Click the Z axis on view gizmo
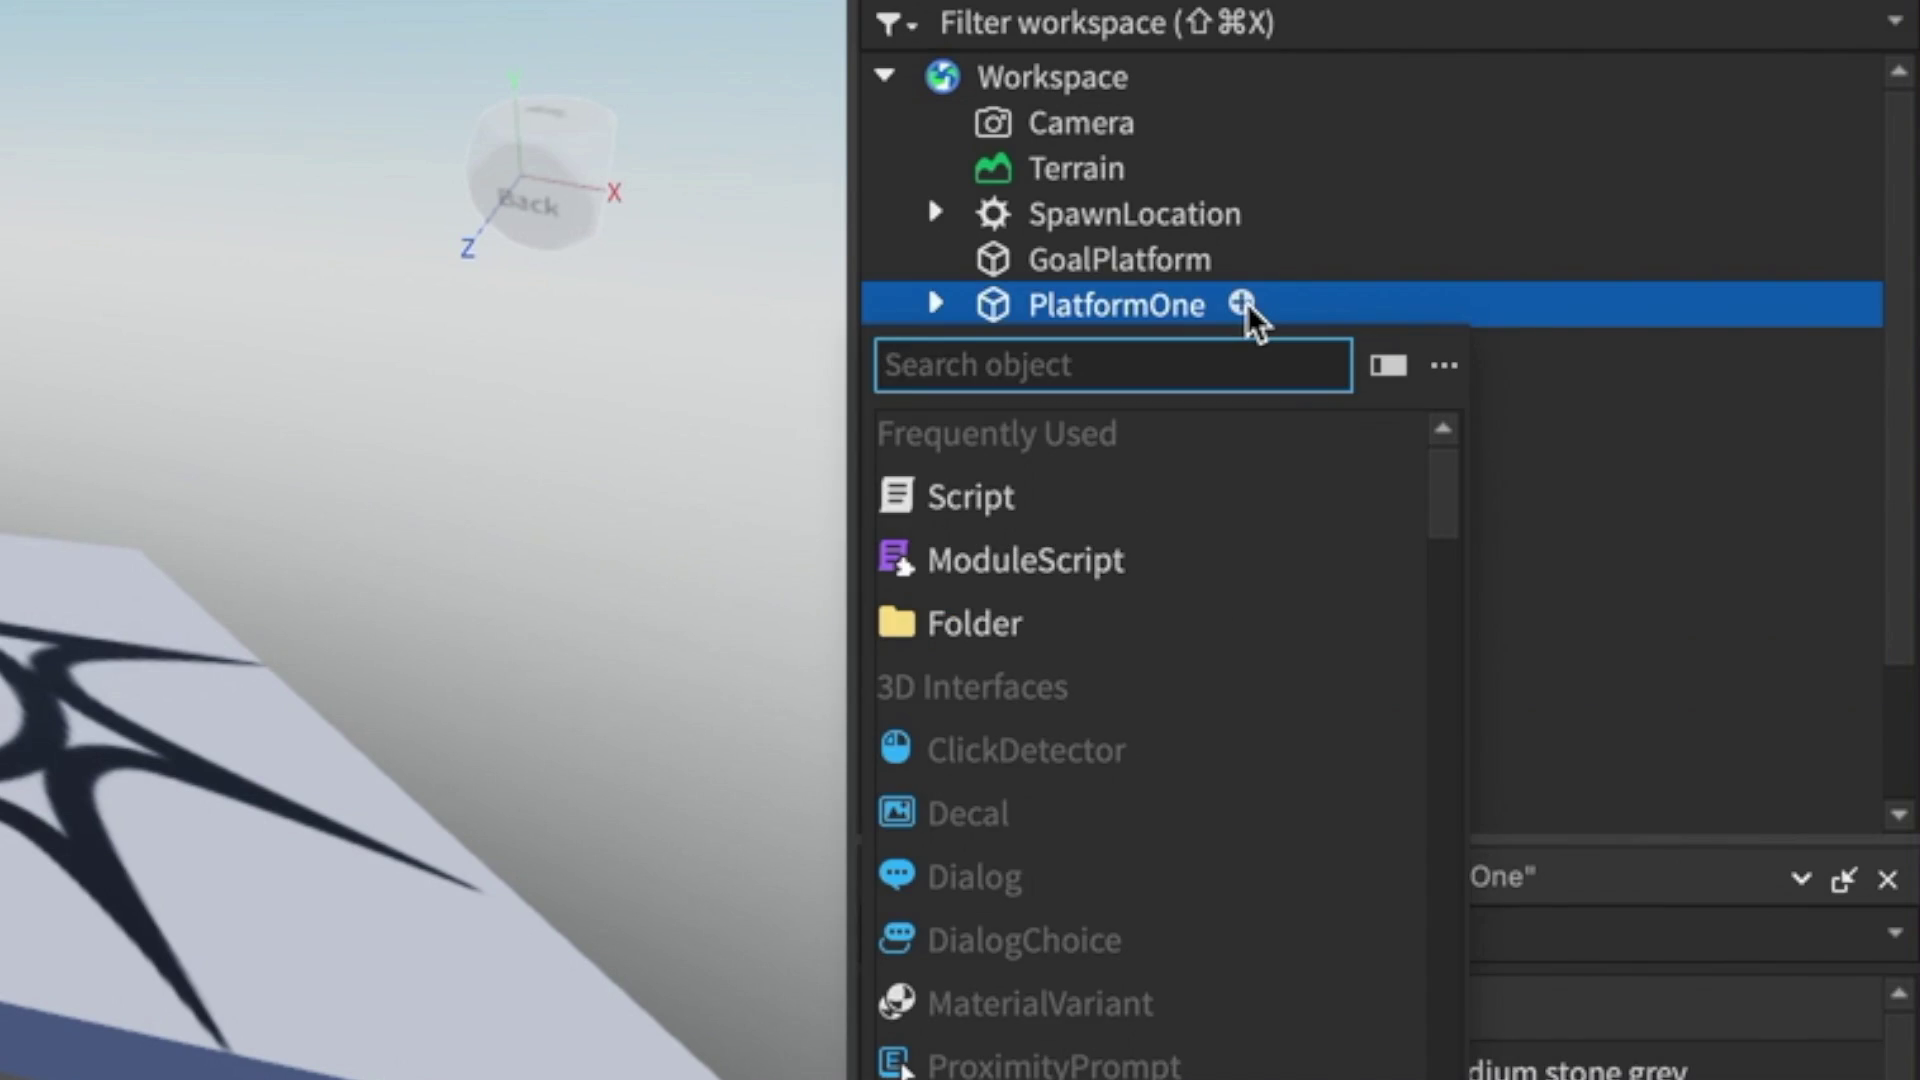 tap(467, 249)
